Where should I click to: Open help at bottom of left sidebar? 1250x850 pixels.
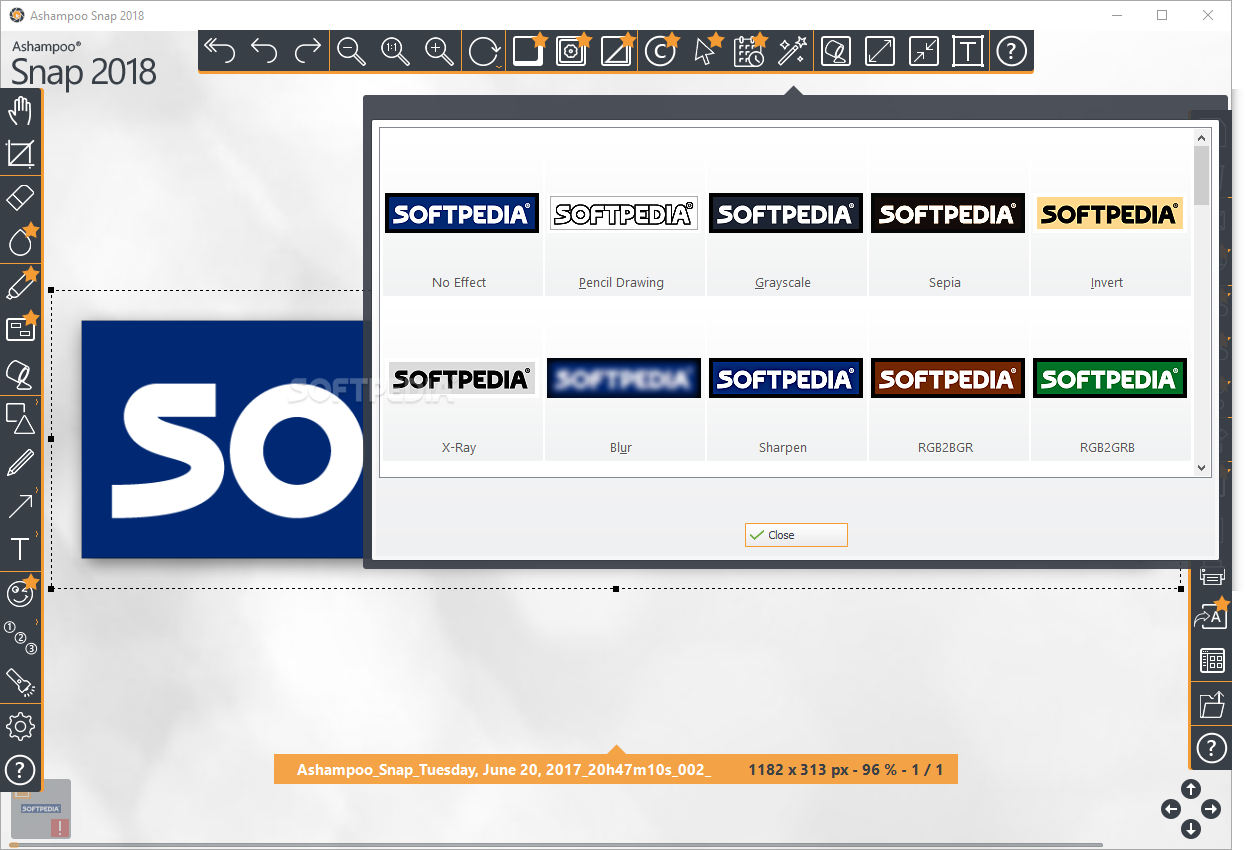point(20,770)
